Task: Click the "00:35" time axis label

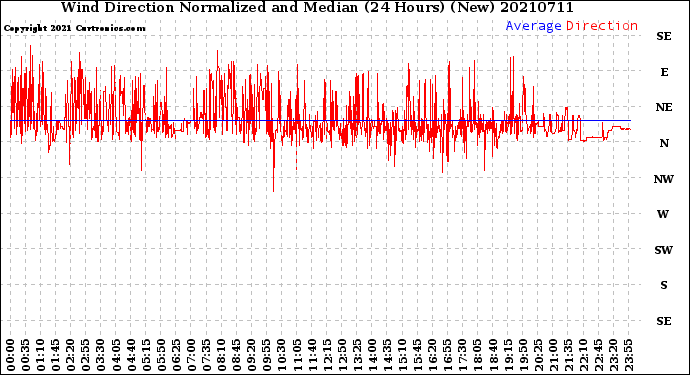Action: [x=26, y=355]
